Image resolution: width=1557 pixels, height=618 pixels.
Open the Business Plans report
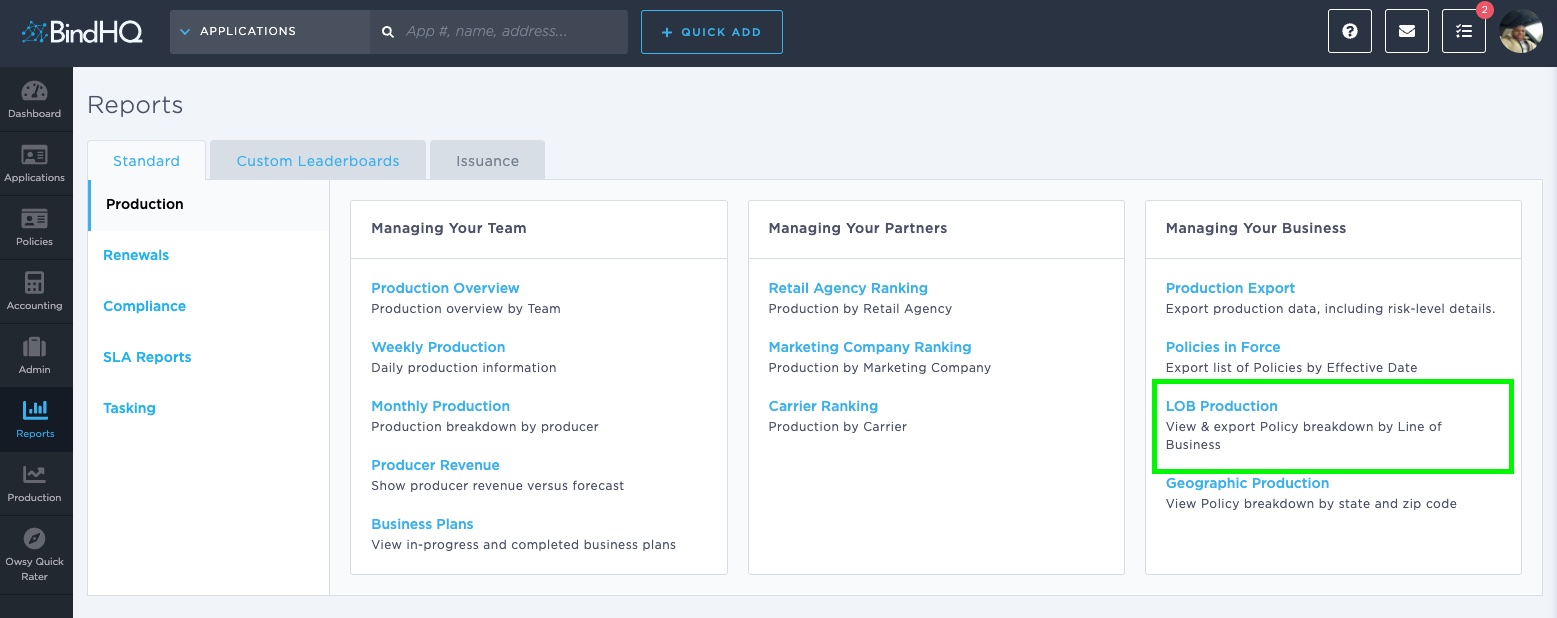click(422, 524)
